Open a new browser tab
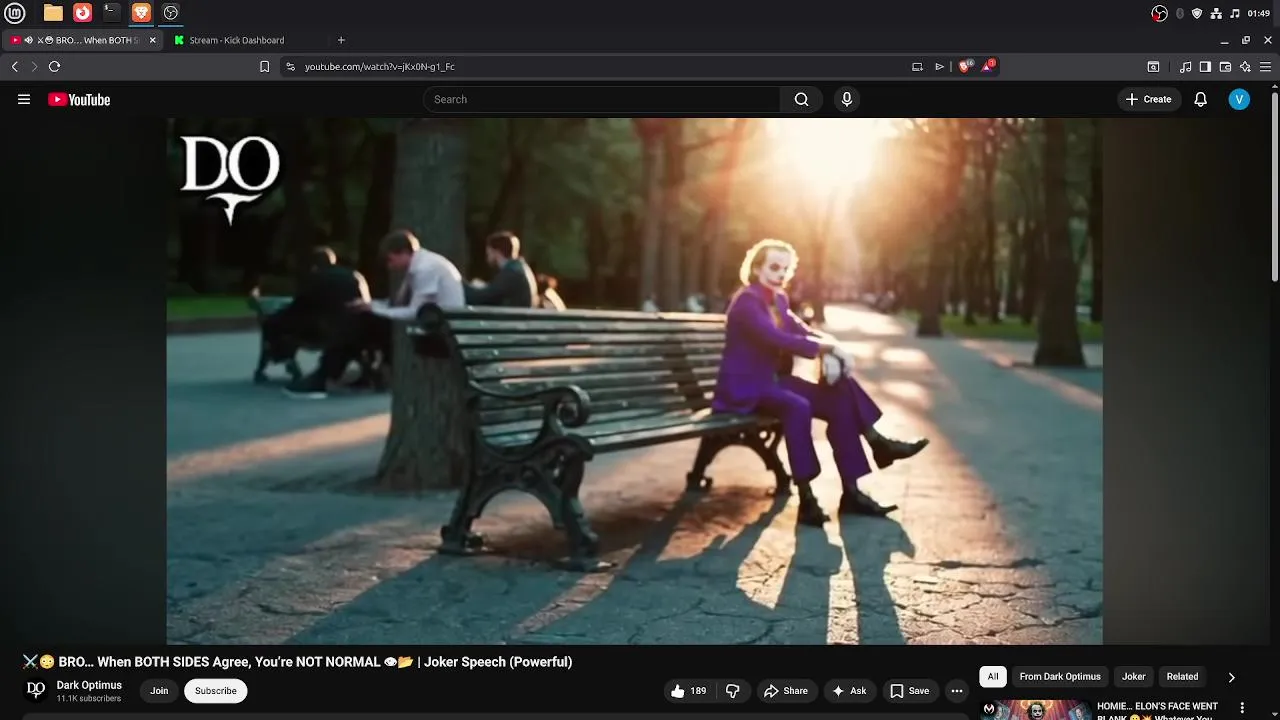 click(341, 40)
